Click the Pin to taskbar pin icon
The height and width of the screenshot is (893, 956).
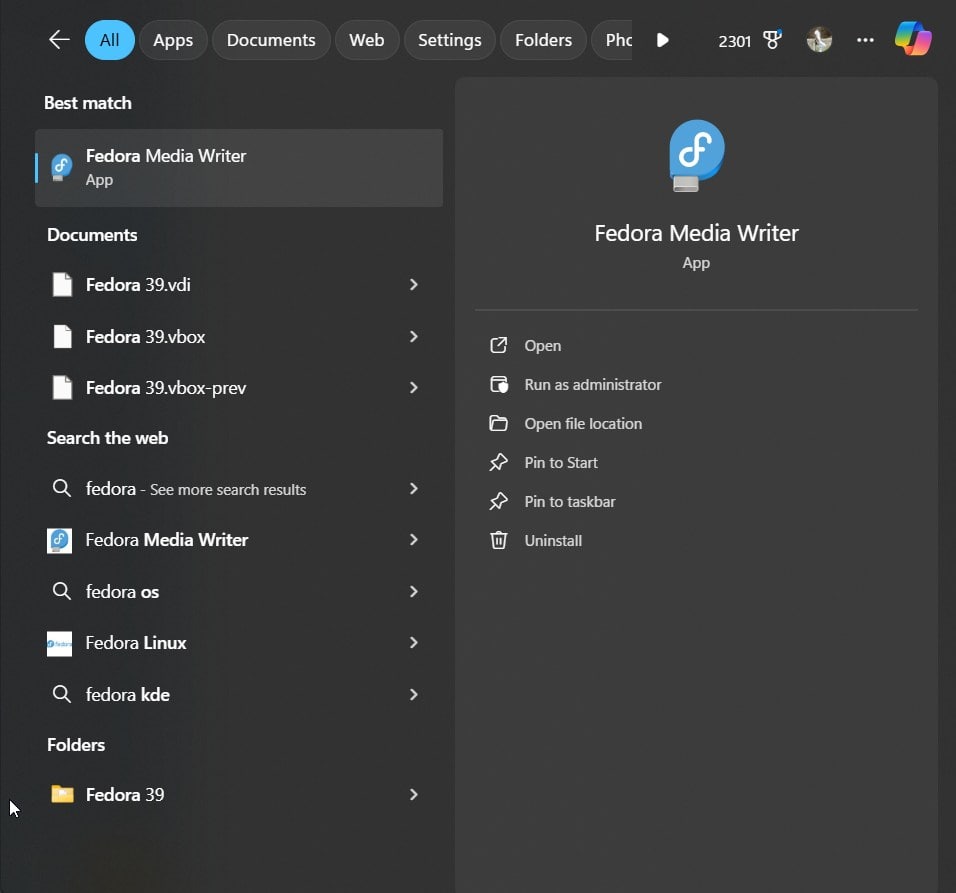point(499,502)
